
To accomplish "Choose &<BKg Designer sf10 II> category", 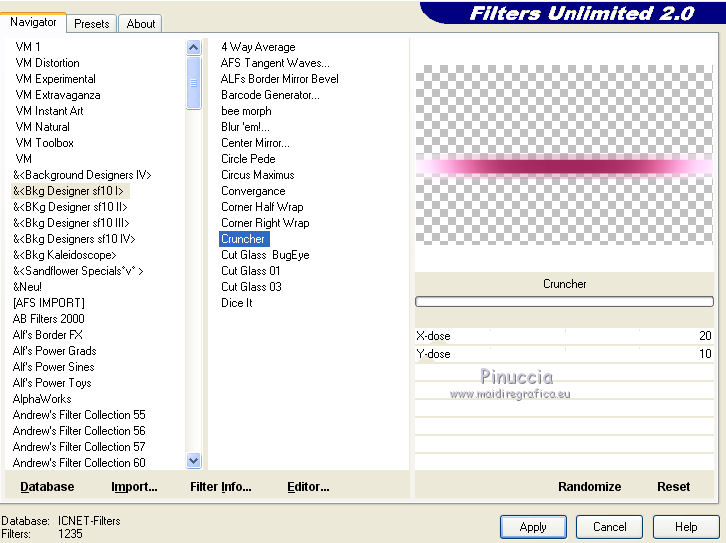I will pos(70,207).
